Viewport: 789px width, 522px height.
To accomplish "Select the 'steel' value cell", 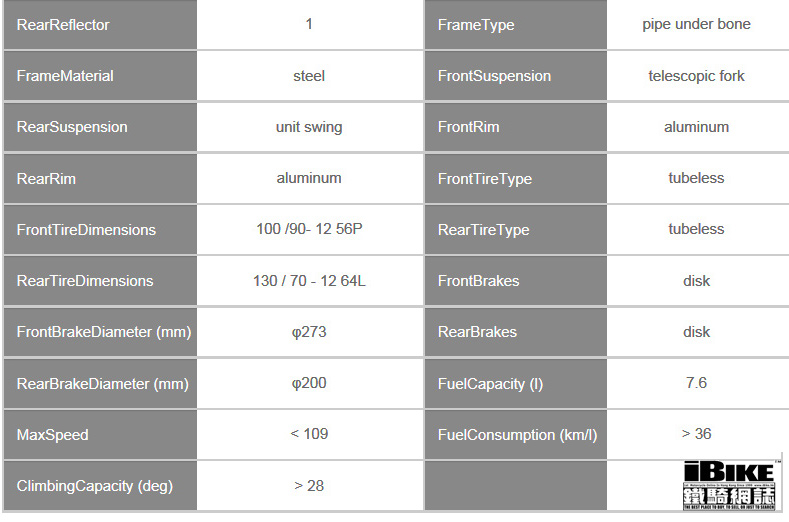I will point(309,76).
